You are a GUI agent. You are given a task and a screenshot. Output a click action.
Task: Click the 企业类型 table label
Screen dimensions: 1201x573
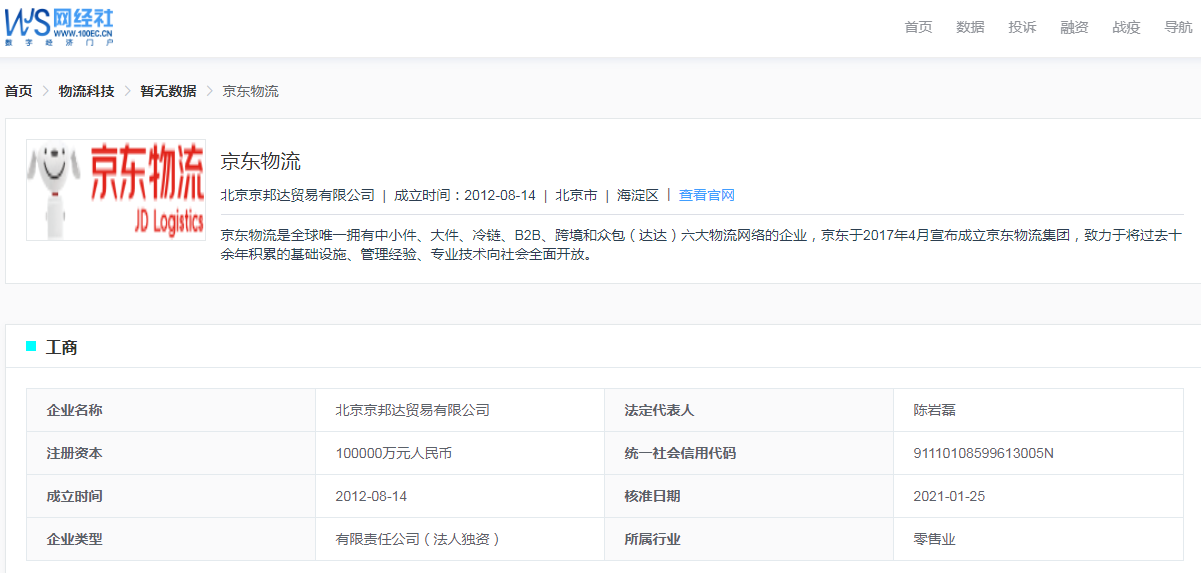74,539
